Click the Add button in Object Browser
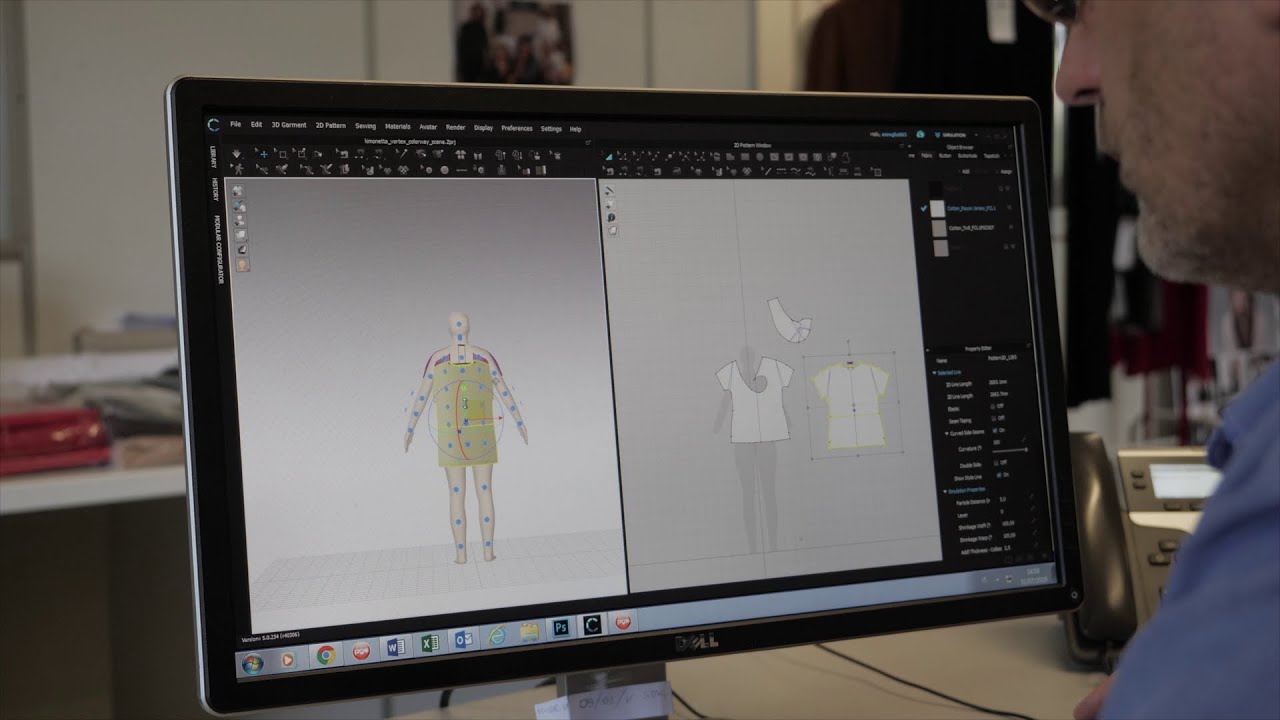This screenshot has height=720, width=1280. tap(964, 171)
